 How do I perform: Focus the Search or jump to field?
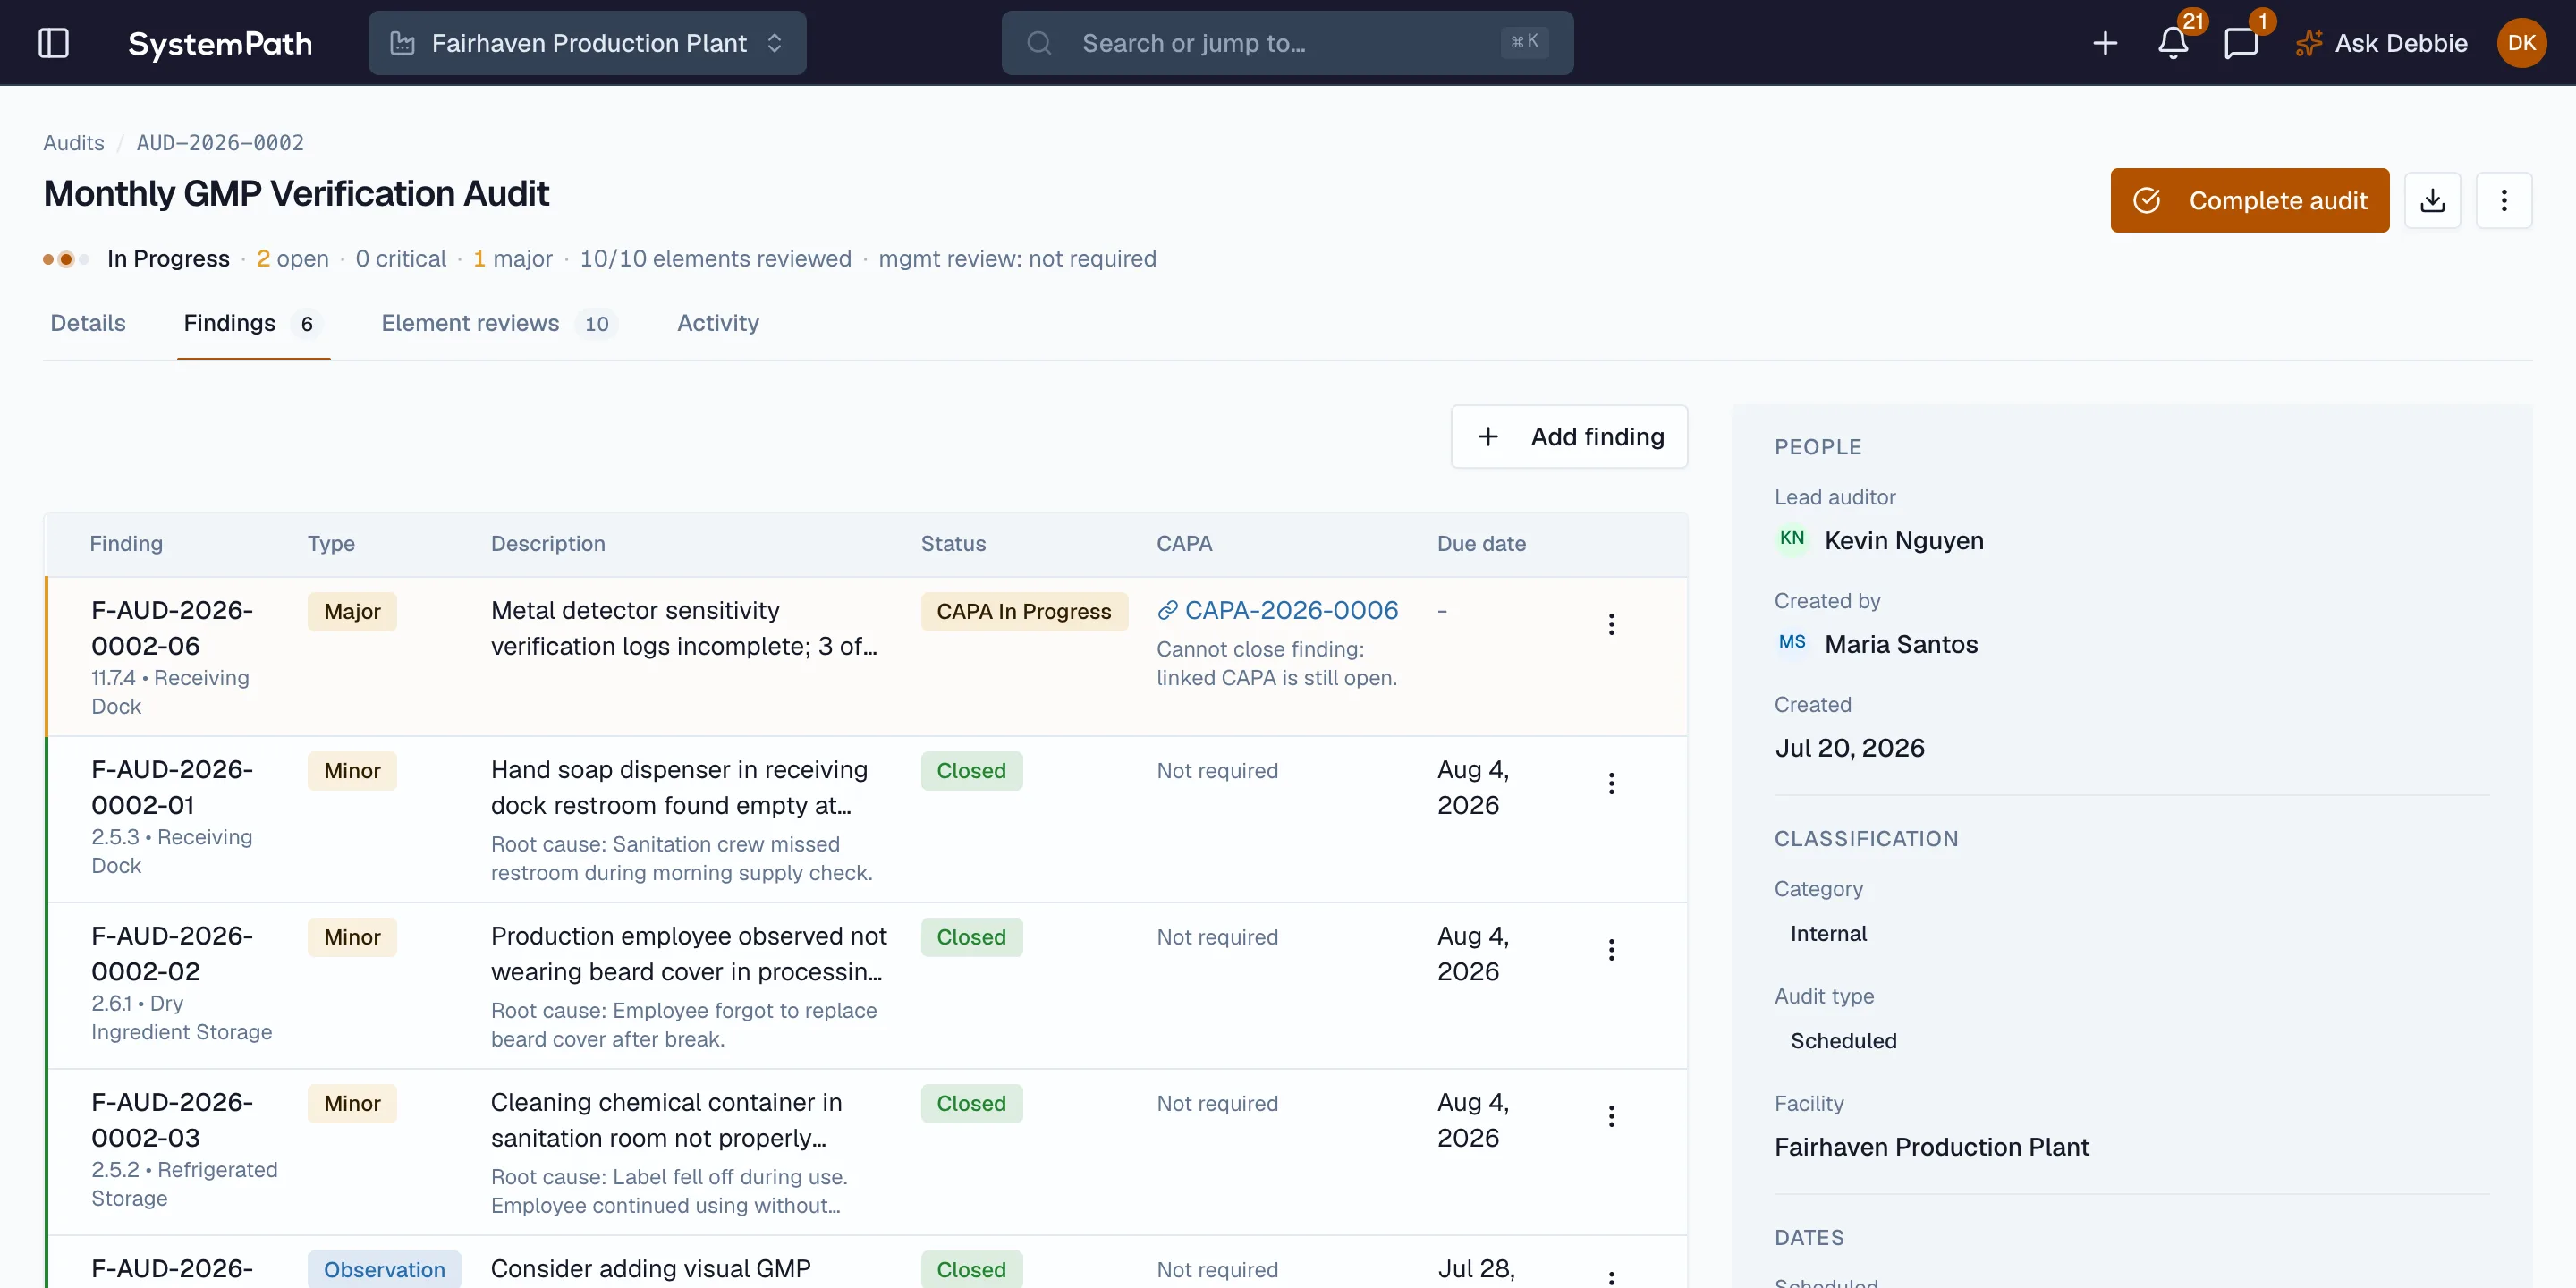[x=1287, y=43]
